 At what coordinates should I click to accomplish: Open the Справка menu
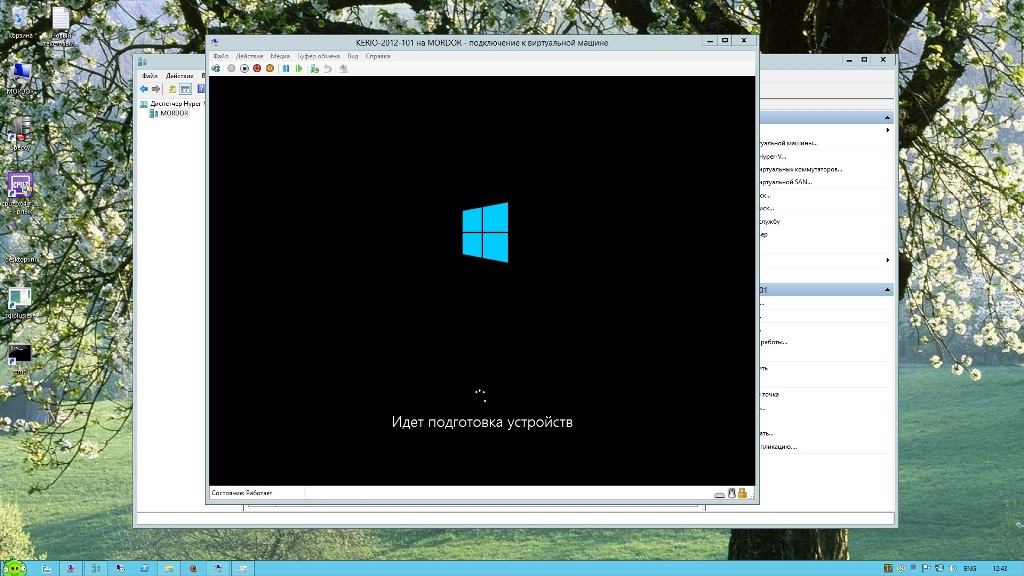pyautogui.click(x=378, y=56)
